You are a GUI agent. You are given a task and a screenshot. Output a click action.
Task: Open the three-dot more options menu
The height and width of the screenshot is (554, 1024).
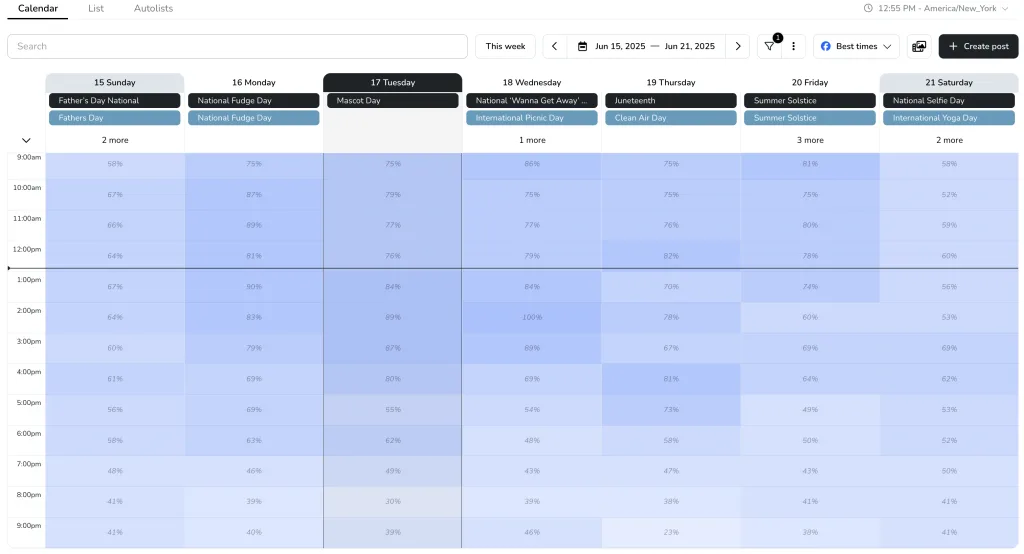pyautogui.click(x=793, y=46)
